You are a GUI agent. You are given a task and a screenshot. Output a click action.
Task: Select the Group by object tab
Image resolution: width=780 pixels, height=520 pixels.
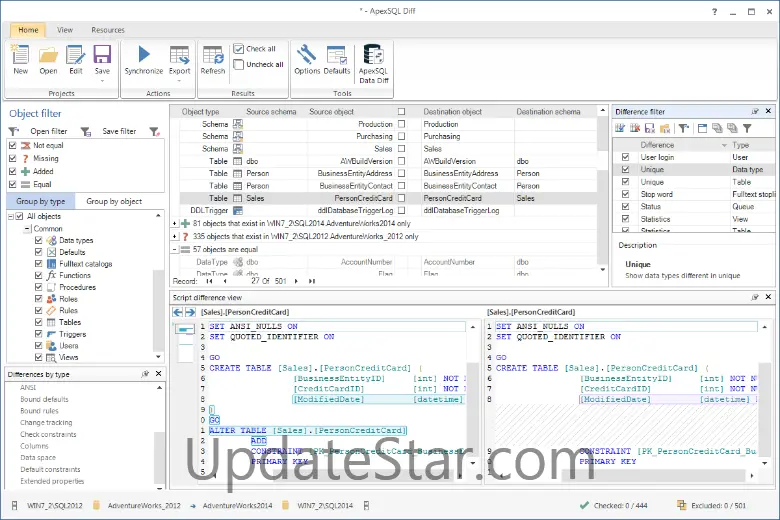114,201
